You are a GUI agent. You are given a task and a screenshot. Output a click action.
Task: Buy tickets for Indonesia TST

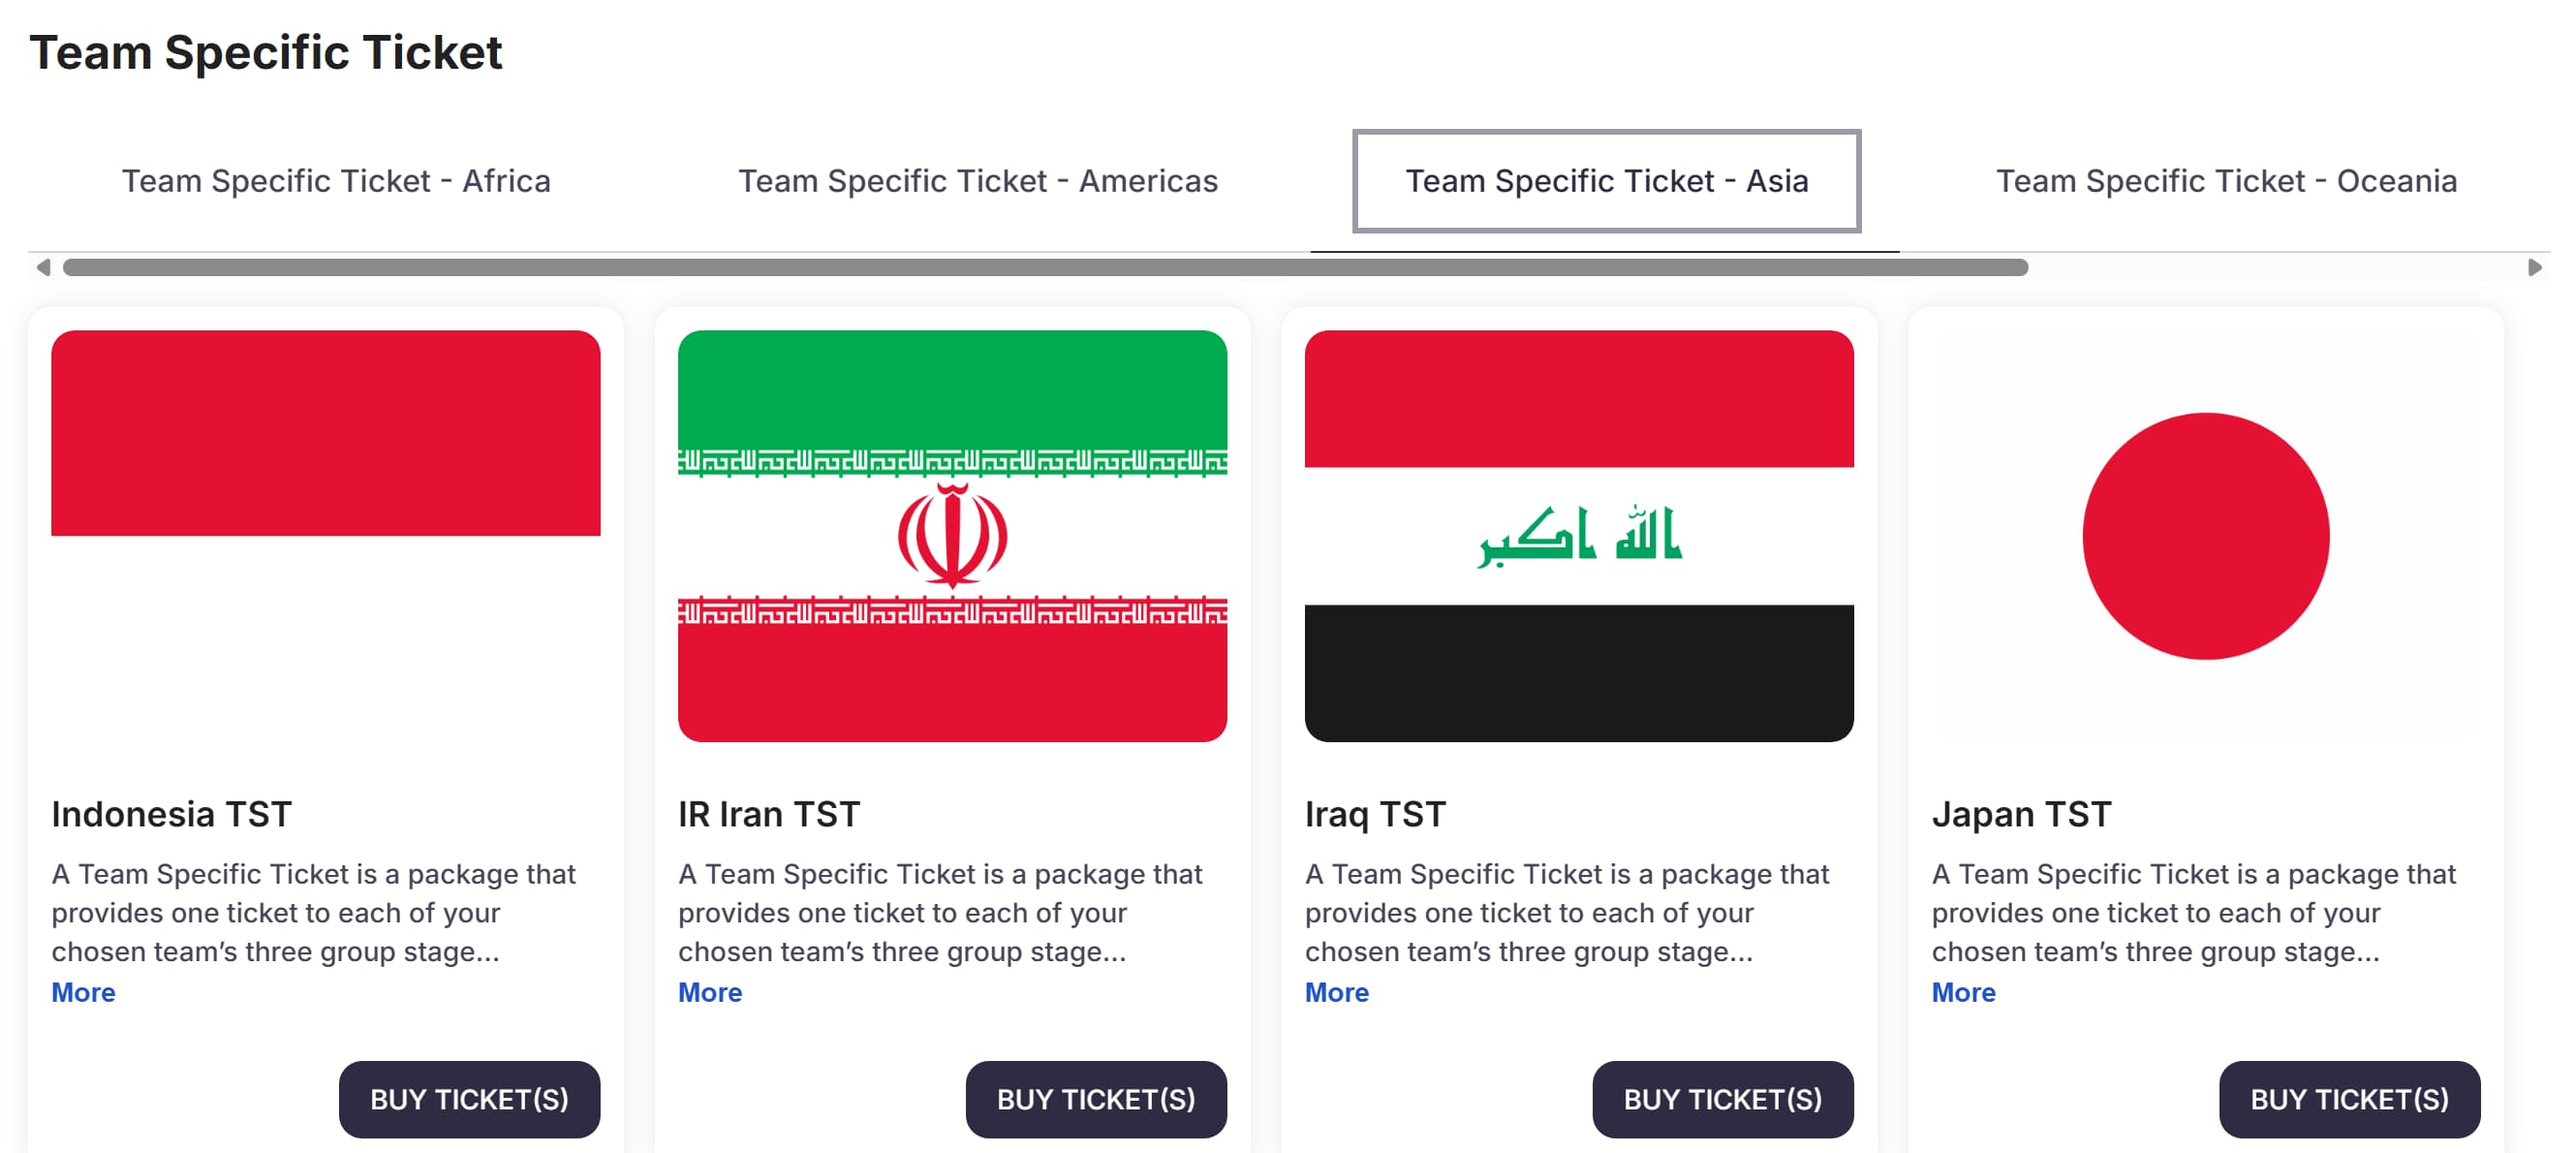click(469, 1099)
